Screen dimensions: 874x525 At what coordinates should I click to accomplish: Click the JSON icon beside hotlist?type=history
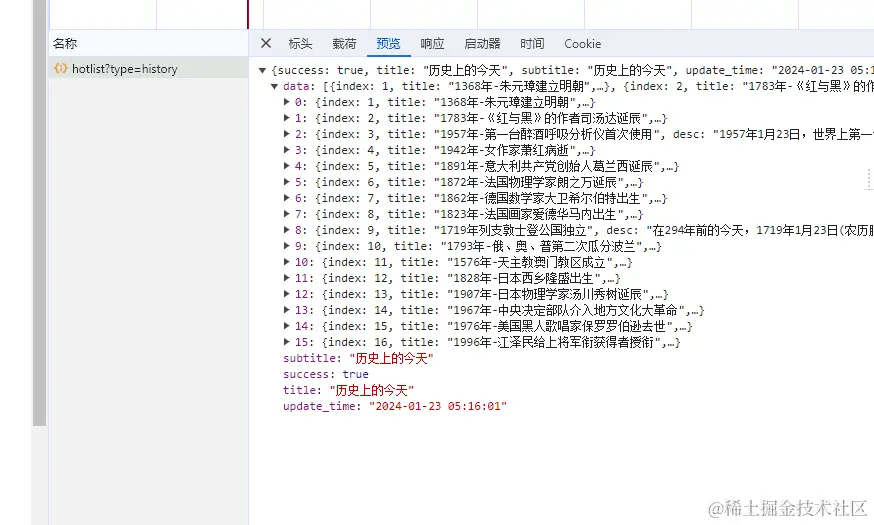60,69
